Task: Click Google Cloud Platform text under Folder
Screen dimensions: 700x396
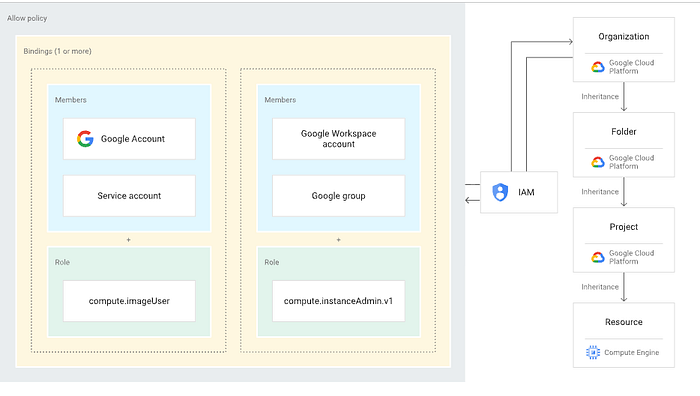Action: pos(631,162)
